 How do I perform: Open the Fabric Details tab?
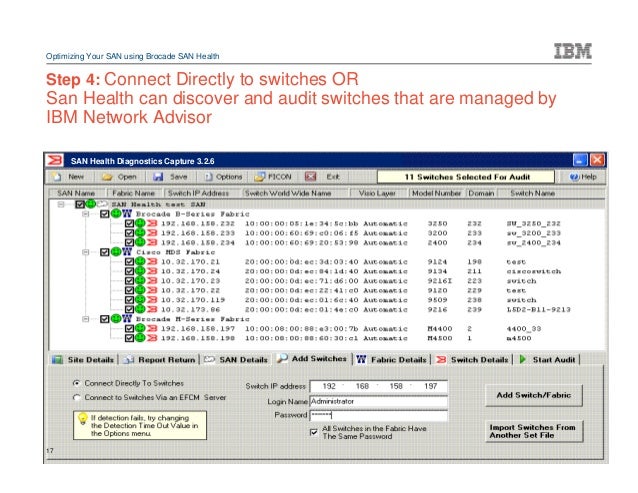(392, 360)
